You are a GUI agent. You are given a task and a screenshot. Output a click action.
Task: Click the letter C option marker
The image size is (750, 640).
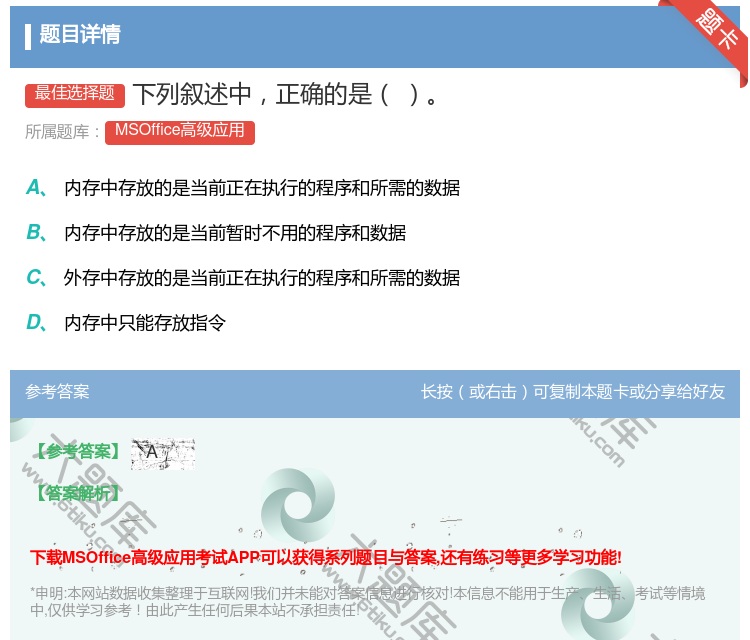[36, 277]
